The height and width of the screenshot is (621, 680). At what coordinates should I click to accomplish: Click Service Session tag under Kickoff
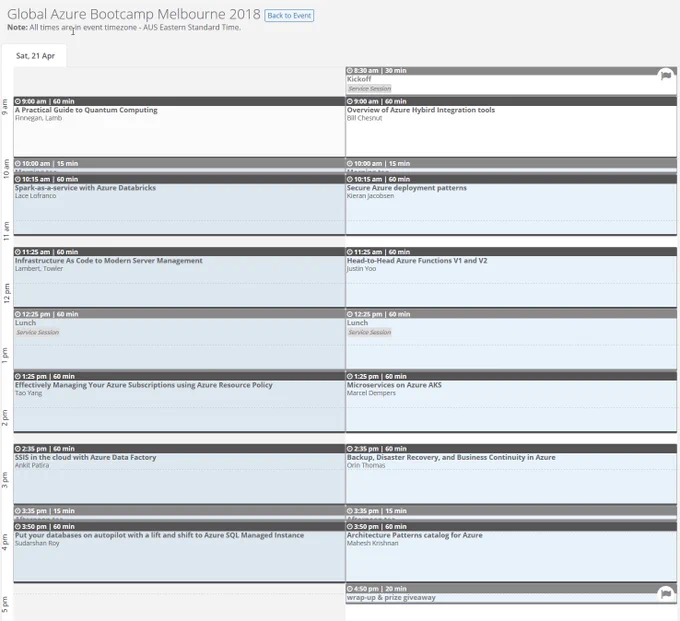[x=369, y=88]
